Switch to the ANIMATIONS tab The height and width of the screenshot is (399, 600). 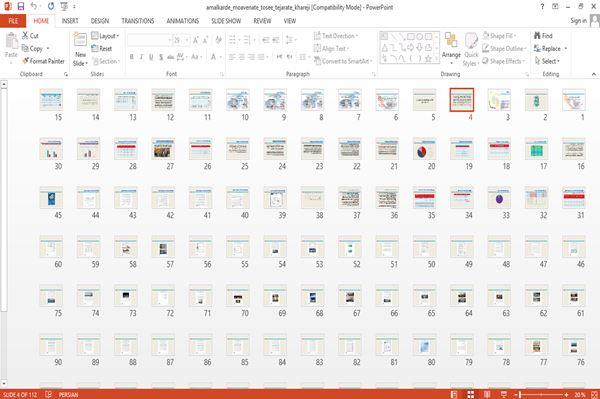click(183, 21)
